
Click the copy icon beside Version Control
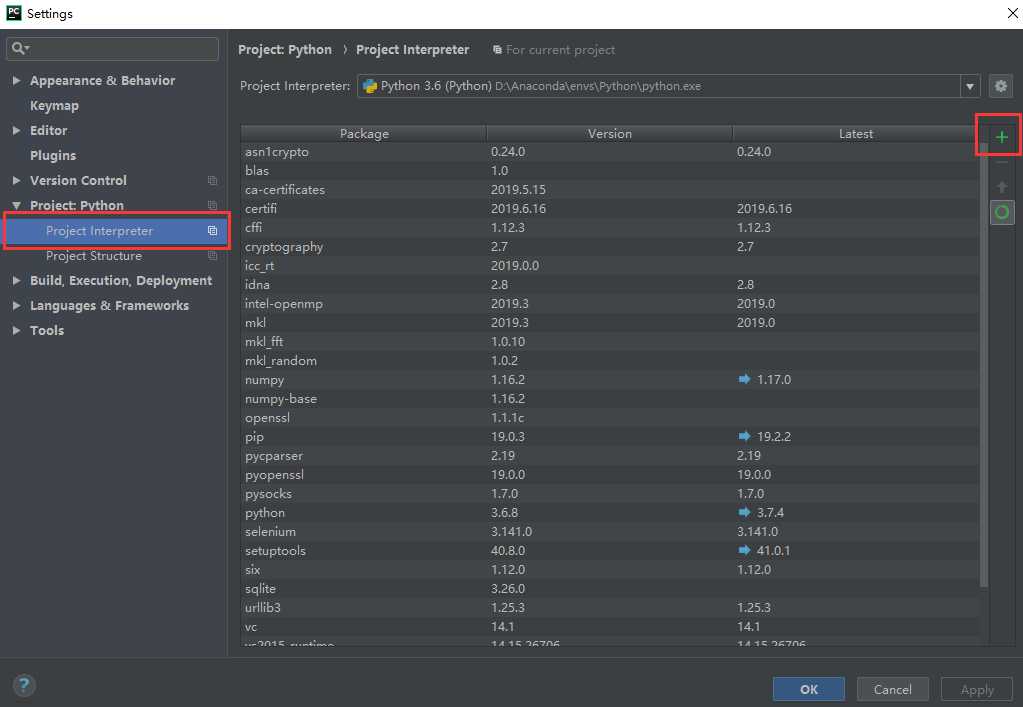point(212,181)
